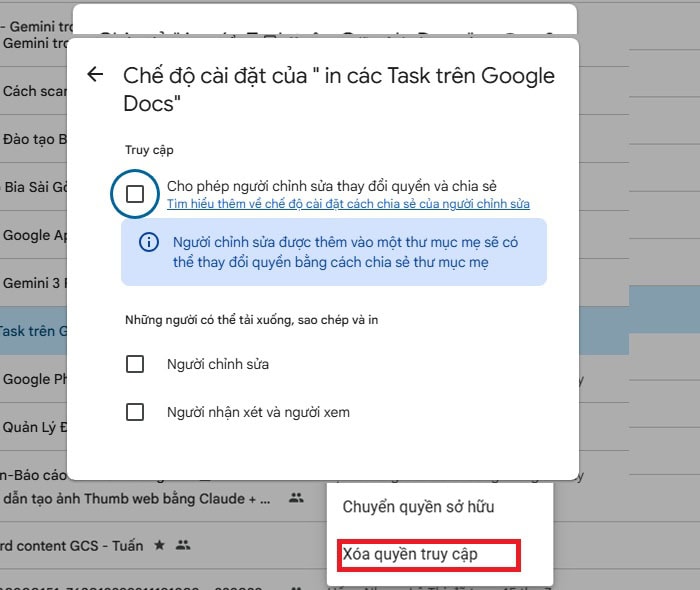The width and height of the screenshot is (700, 590).
Task: Open 'Tìm hiểu thêm về chế độ cài đặt' link
Action: pyautogui.click(x=348, y=204)
